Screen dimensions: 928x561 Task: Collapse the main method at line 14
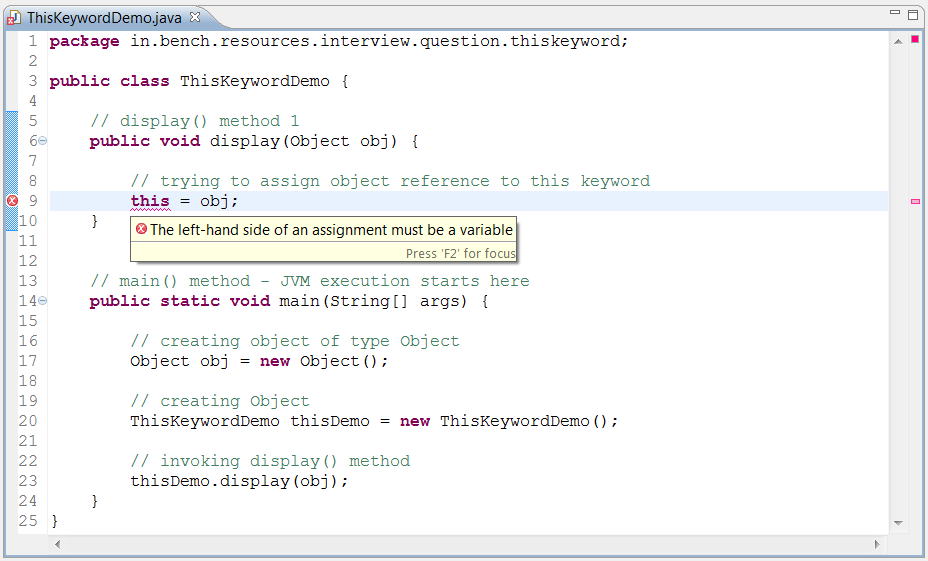43,301
